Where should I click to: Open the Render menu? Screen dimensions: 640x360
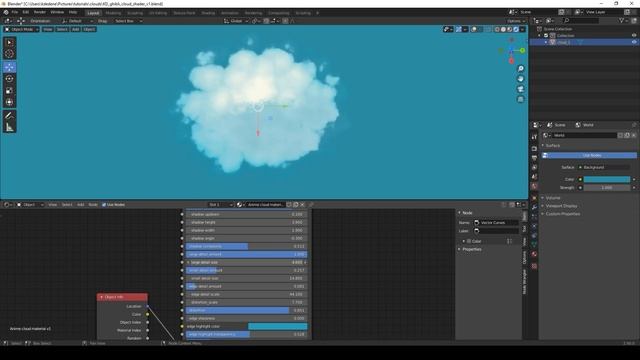[40, 12]
